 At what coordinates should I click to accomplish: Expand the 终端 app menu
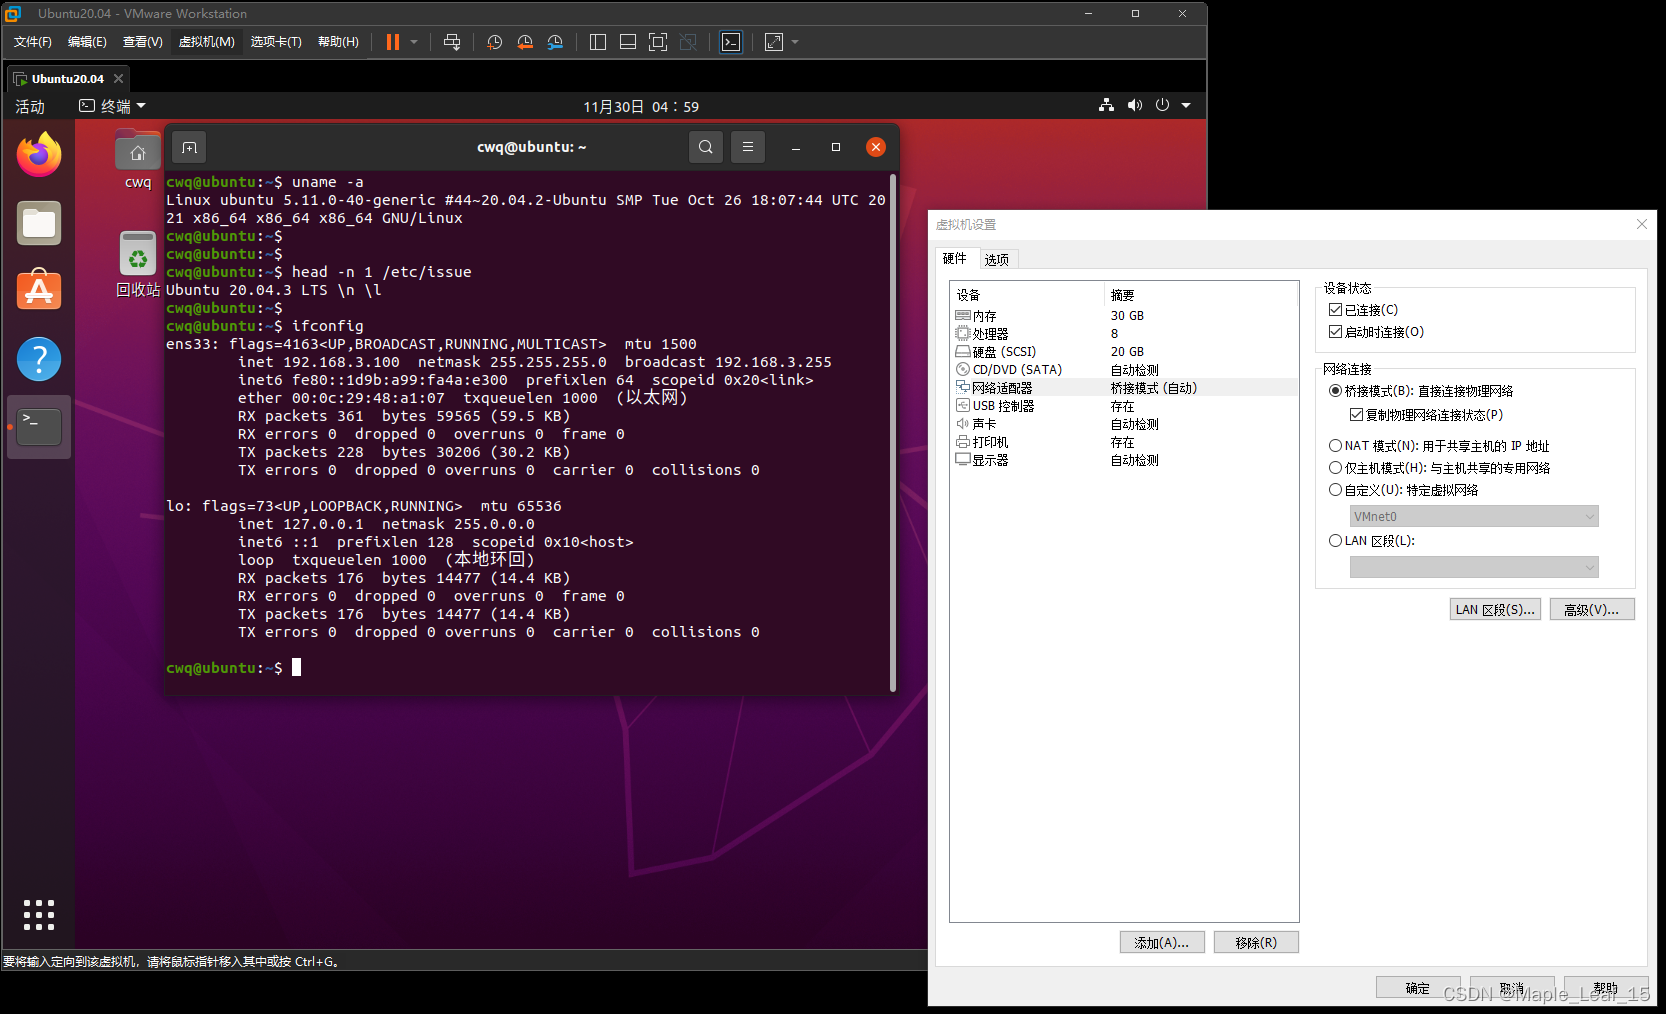coord(112,106)
